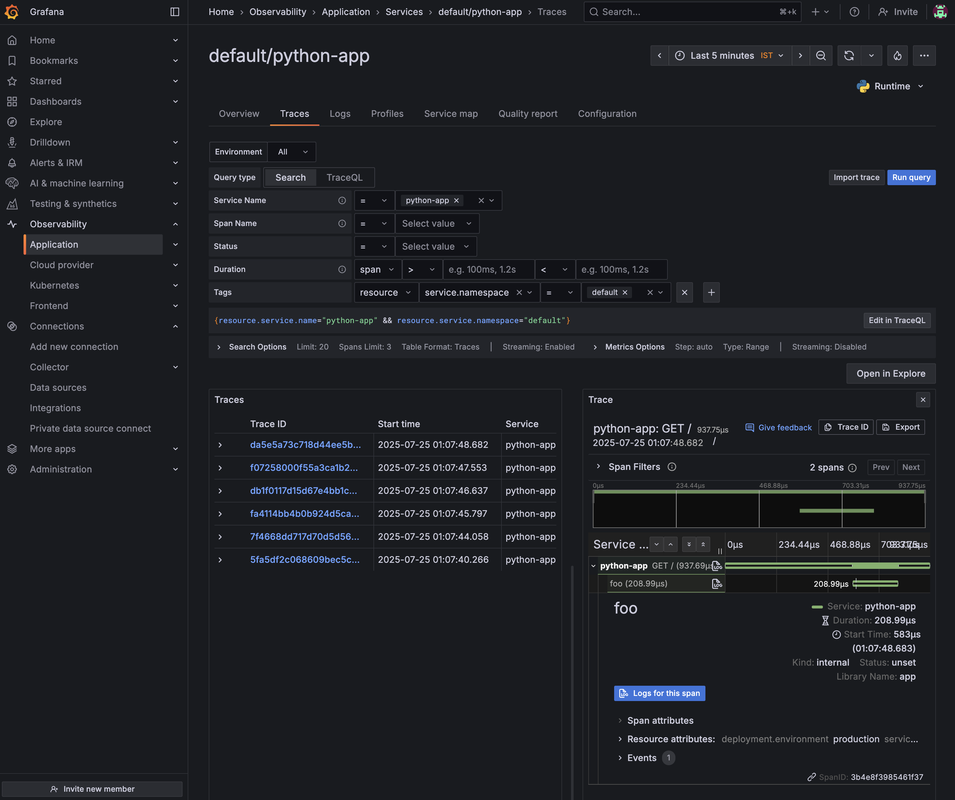Image resolution: width=955 pixels, height=800 pixels.
Task: Select the Search query type
Action: [x=291, y=177]
